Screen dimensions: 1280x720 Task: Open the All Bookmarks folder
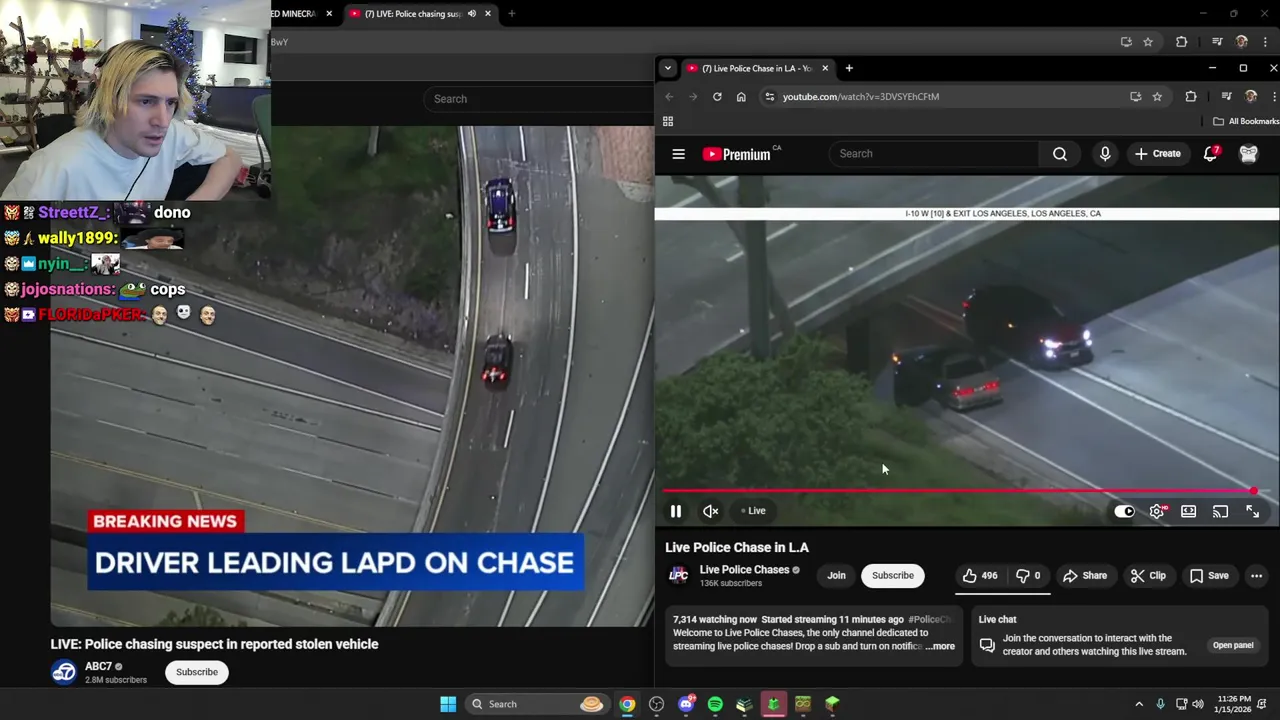click(1246, 121)
